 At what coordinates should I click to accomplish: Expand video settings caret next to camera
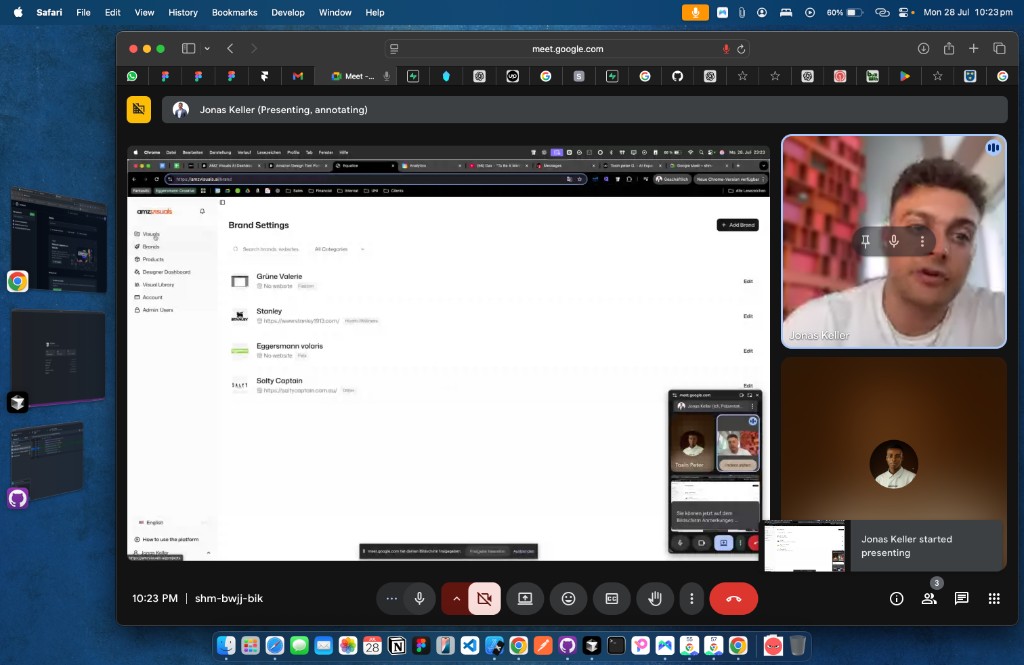[456, 598]
